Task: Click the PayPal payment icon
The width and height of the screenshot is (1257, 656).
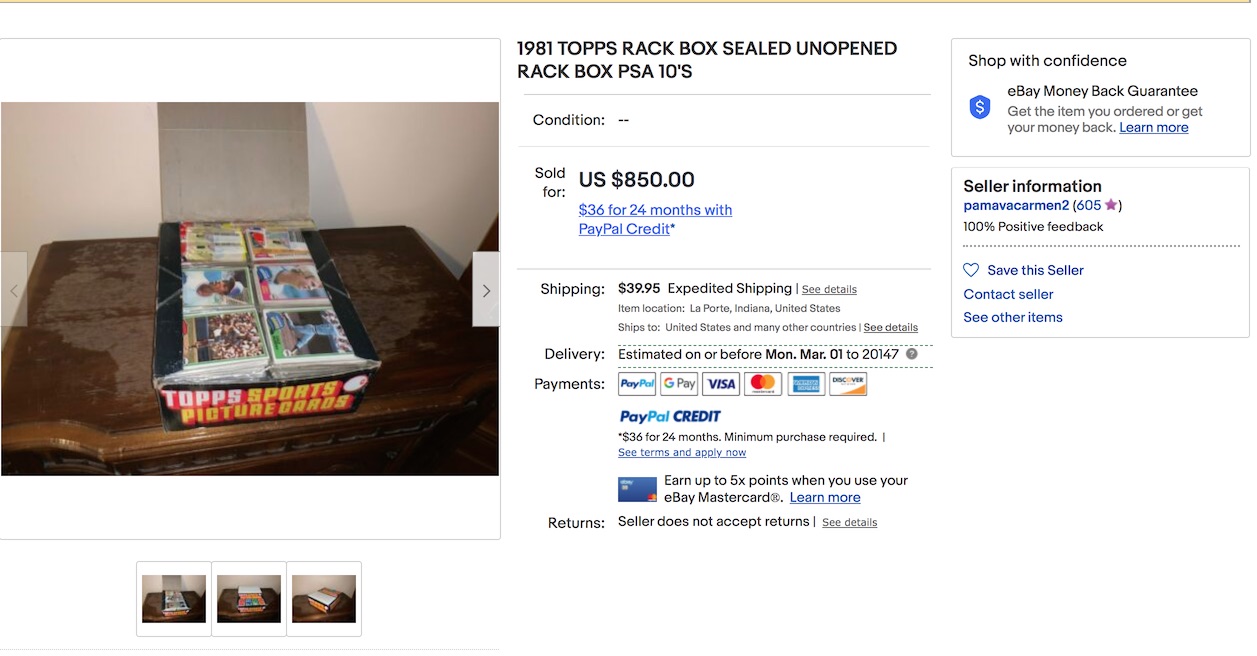Action: 637,384
